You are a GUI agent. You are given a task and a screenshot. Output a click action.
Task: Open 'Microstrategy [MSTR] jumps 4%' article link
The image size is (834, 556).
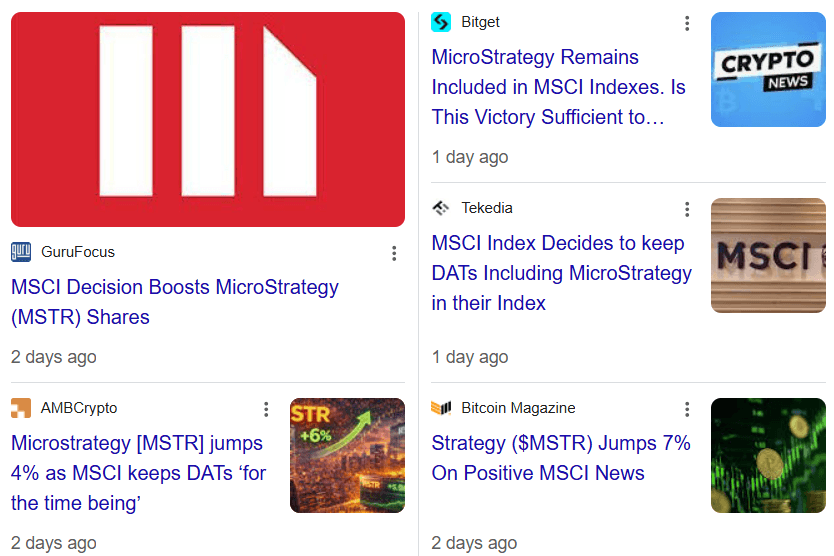138,473
